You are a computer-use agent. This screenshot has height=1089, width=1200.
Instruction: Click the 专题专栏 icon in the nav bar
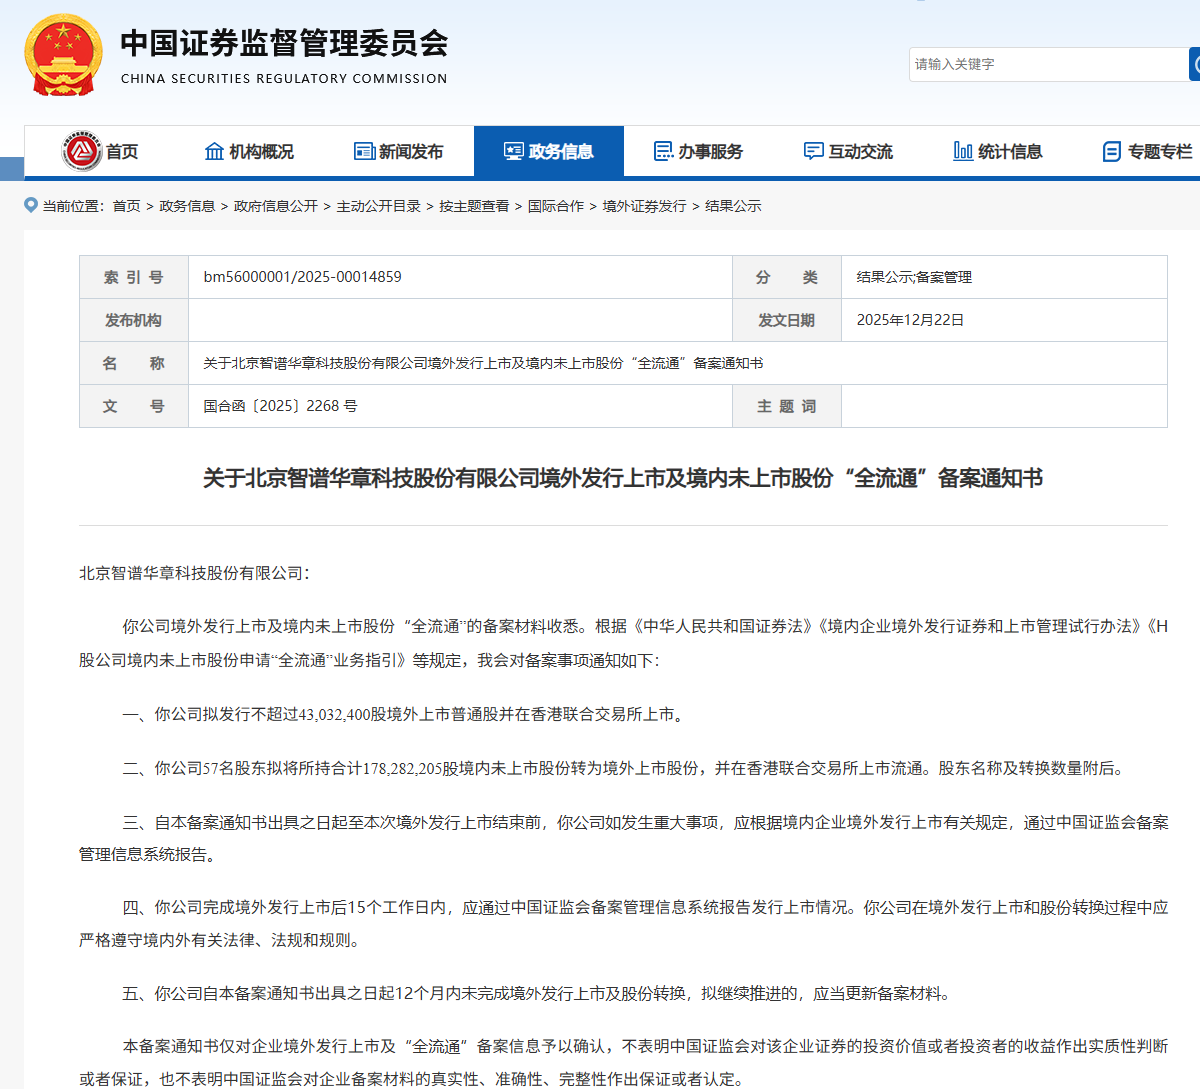click(x=1112, y=151)
